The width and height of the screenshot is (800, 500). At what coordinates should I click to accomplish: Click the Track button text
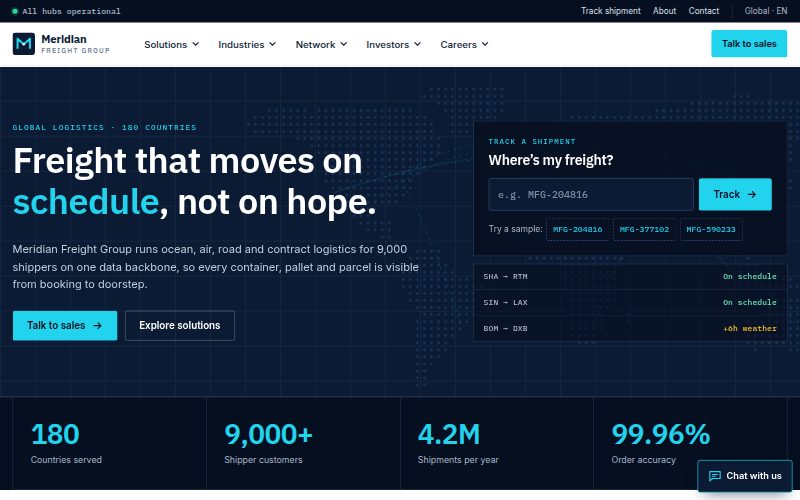pyautogui.click(x=727, y=194)
